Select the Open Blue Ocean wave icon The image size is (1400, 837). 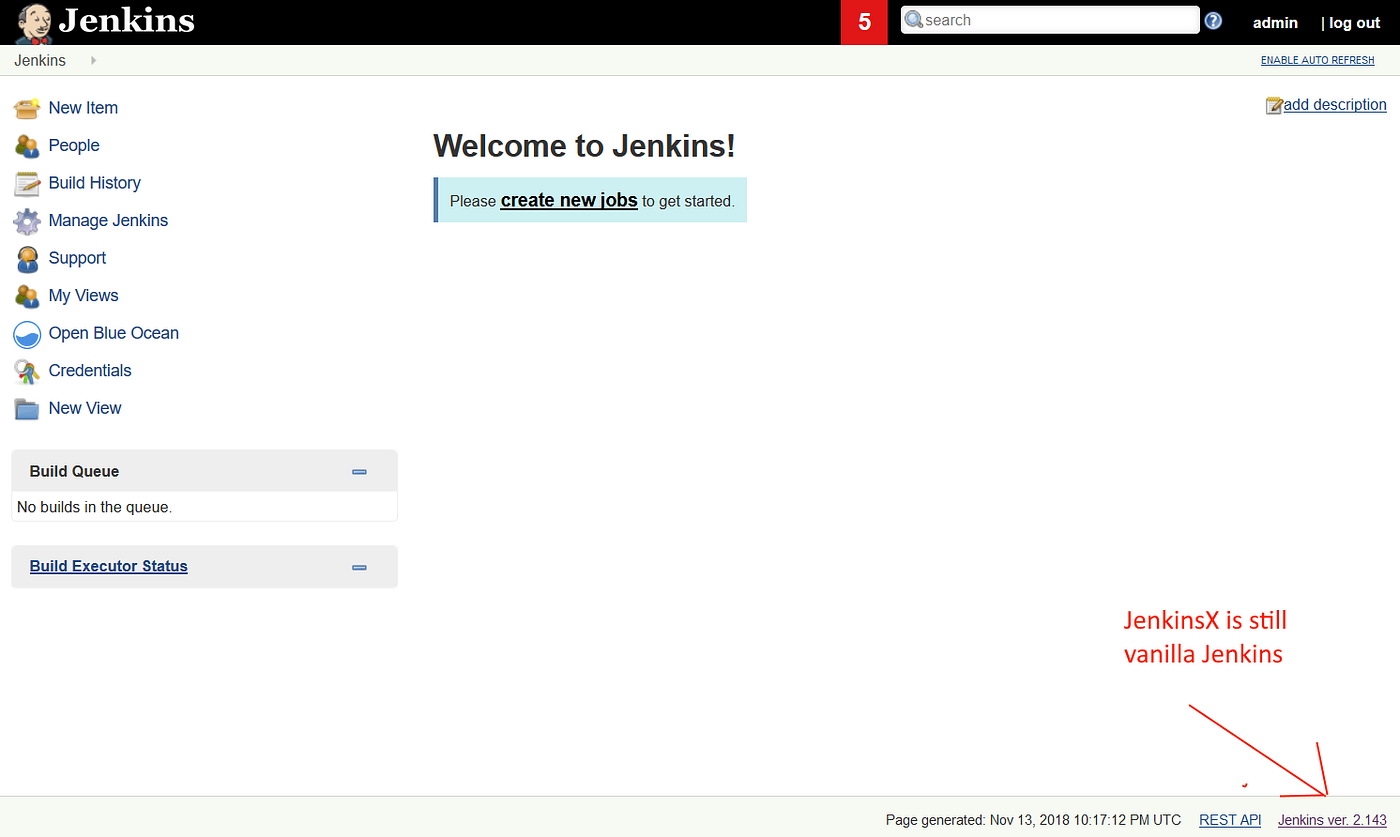click(26, 333)
